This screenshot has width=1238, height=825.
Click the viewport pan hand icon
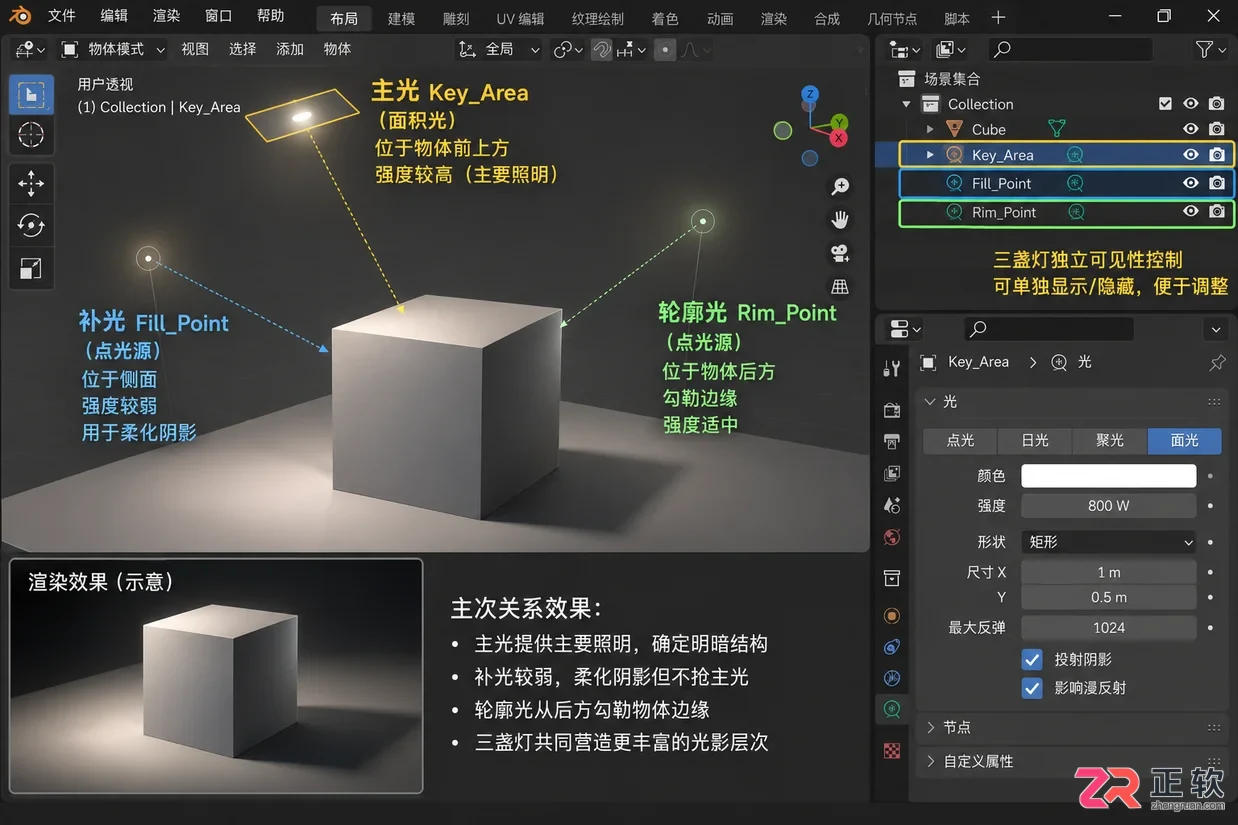click(x=840, y=220)
